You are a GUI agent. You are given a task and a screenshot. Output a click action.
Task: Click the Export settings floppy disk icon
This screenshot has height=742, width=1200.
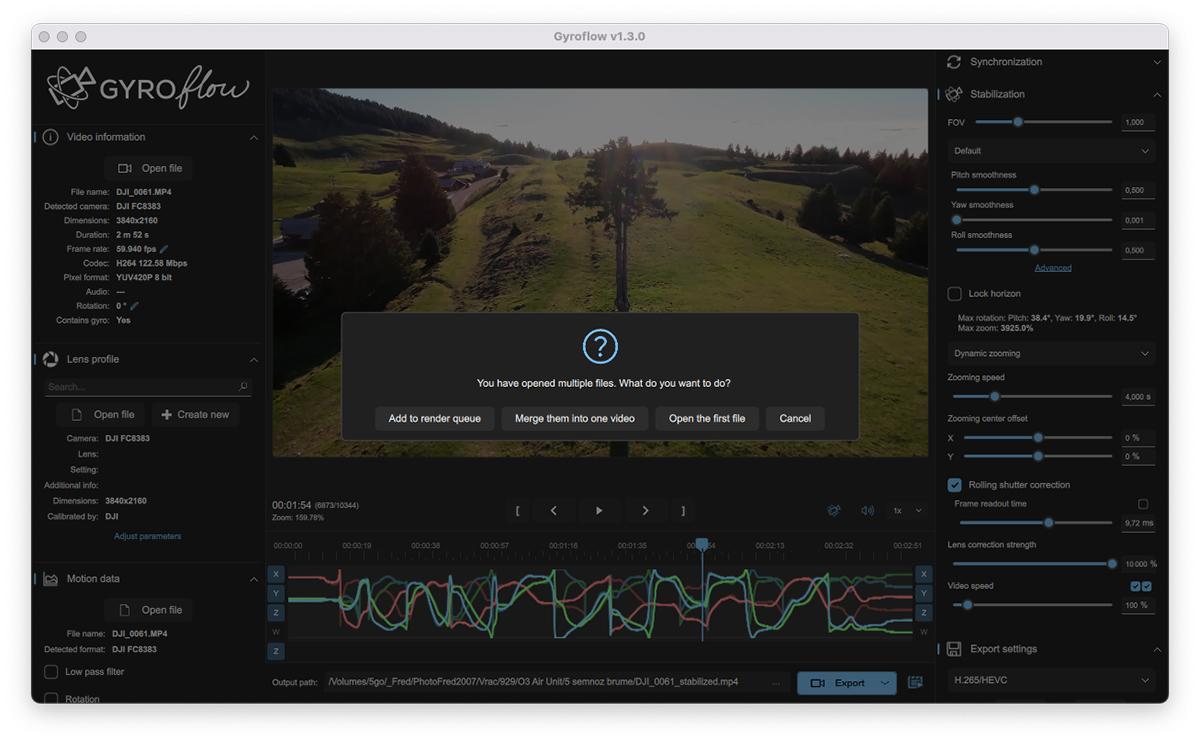tap(954, 649)
